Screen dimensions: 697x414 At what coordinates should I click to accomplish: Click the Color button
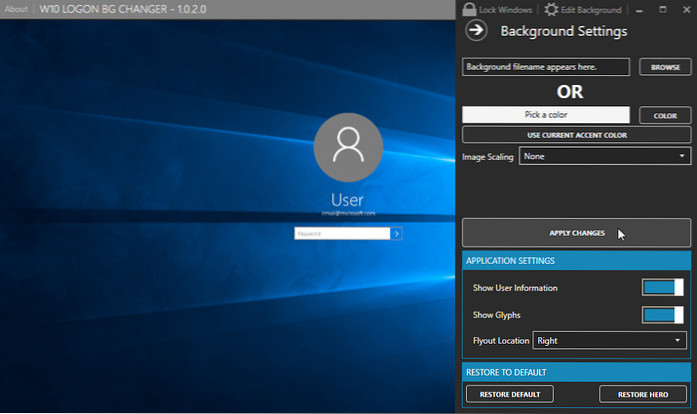(665, 116)
